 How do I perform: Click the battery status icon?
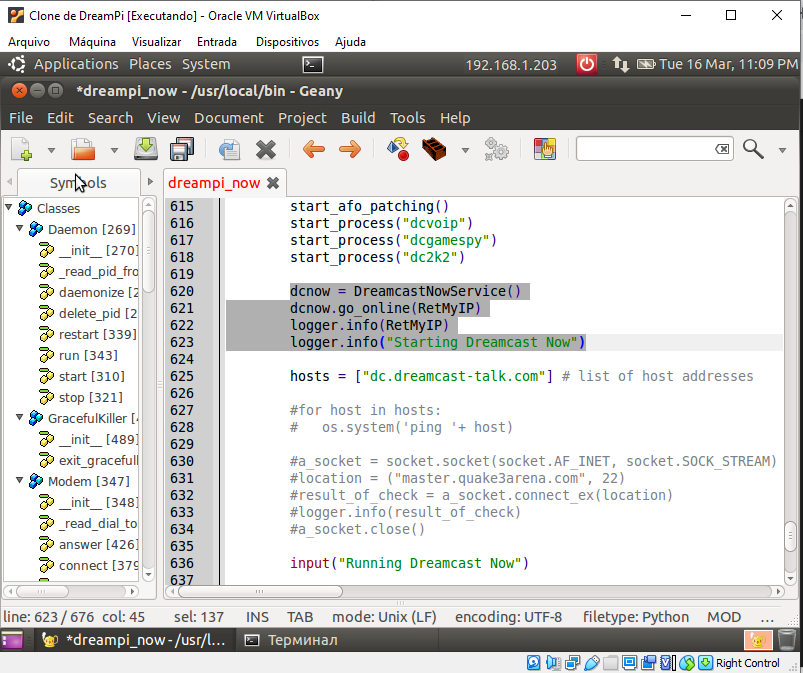coord(646,64)
